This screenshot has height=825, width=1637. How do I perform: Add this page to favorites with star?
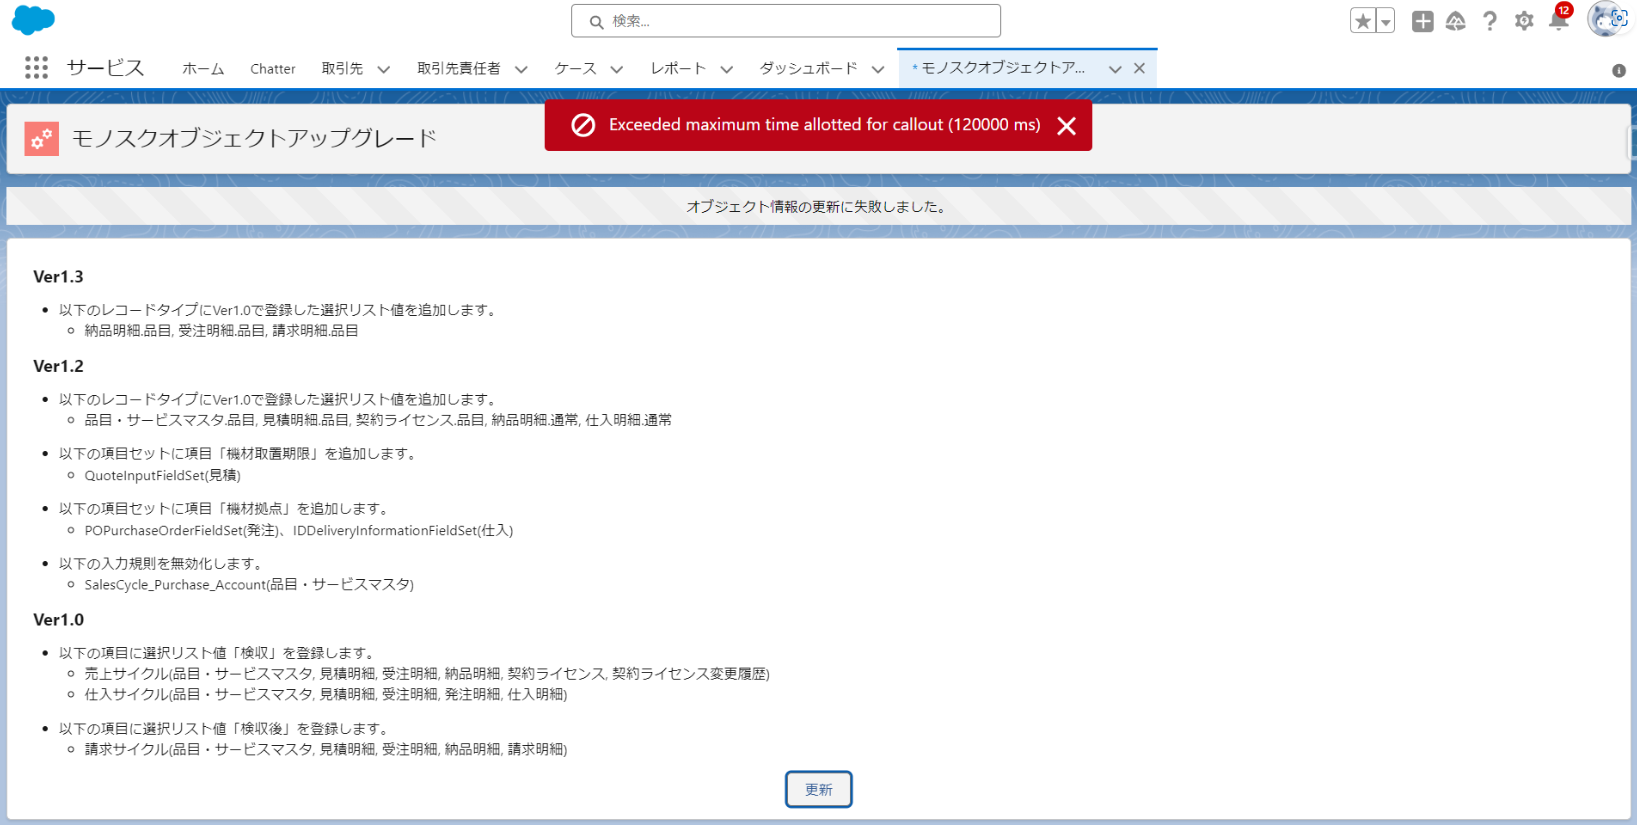click(x=1362, y=21)
